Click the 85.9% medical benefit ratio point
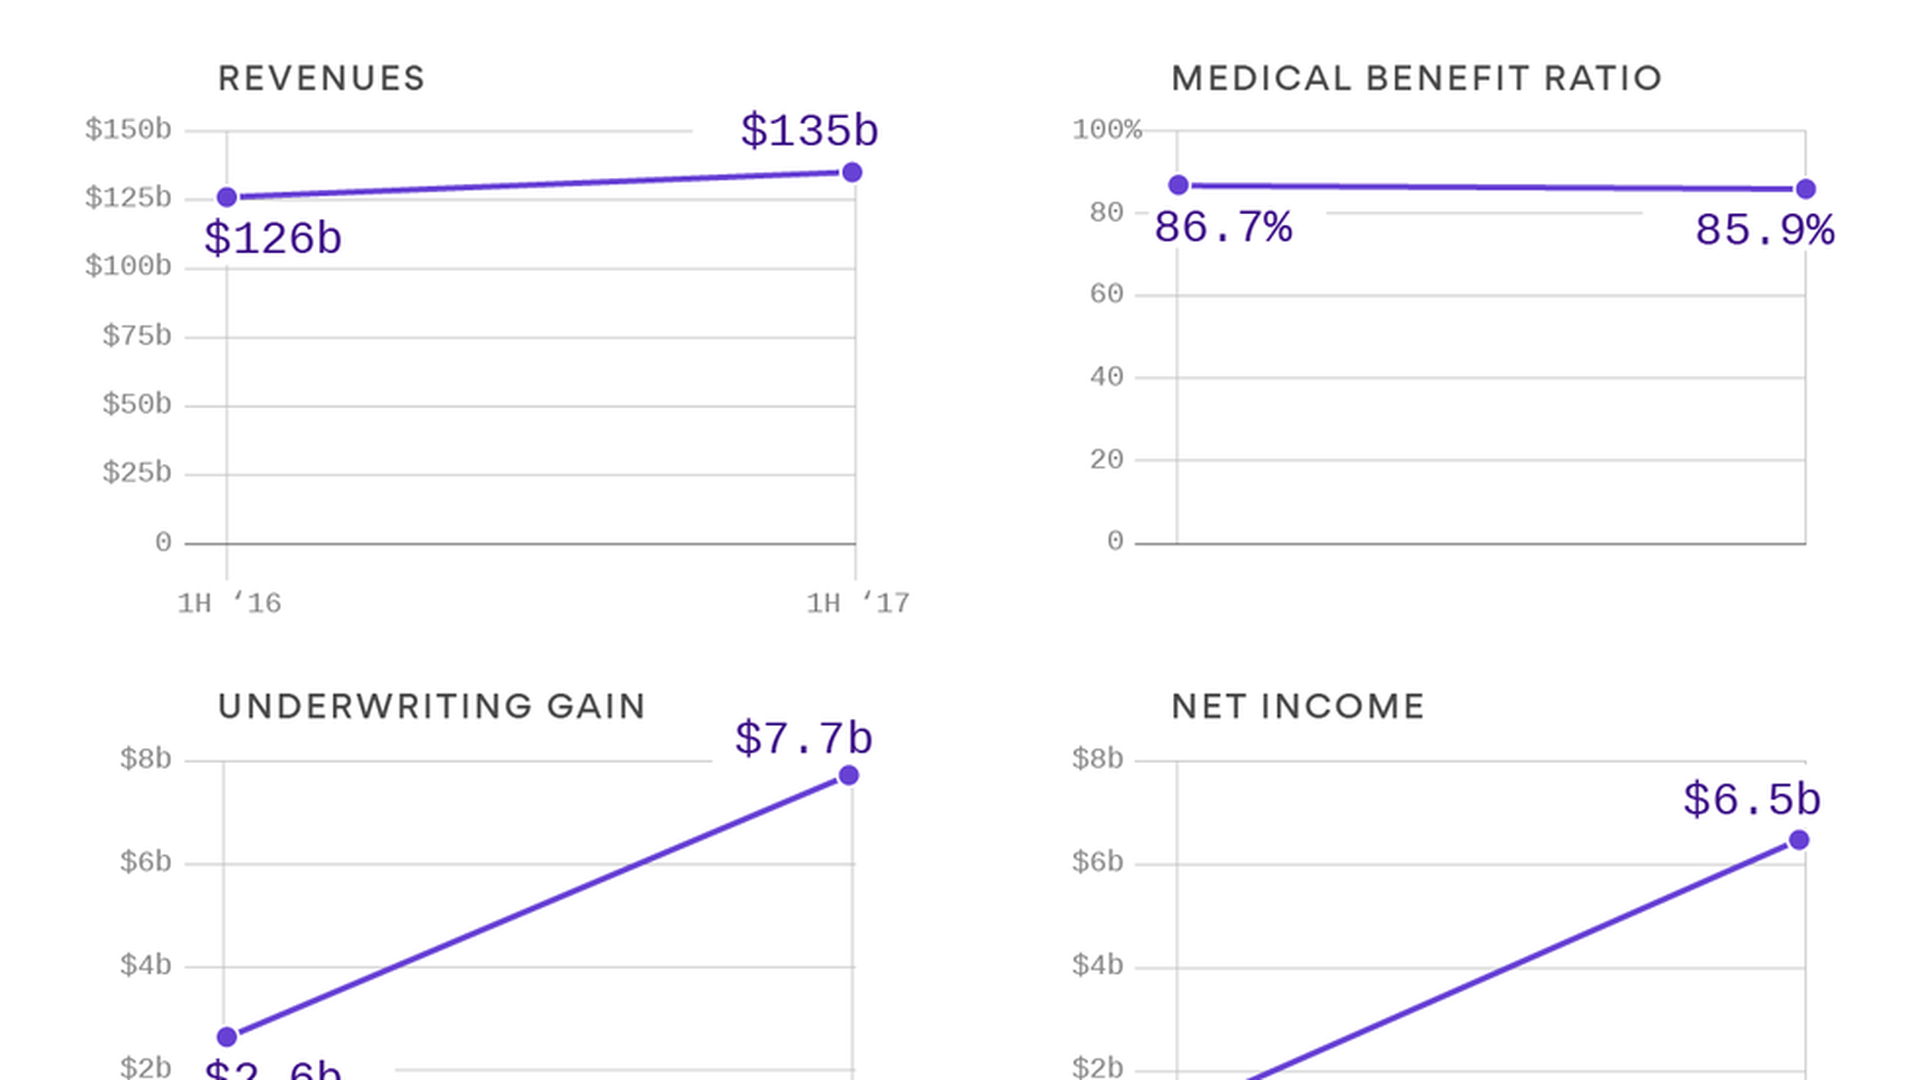The image size is (1920, 1080). click(1806, 189)
